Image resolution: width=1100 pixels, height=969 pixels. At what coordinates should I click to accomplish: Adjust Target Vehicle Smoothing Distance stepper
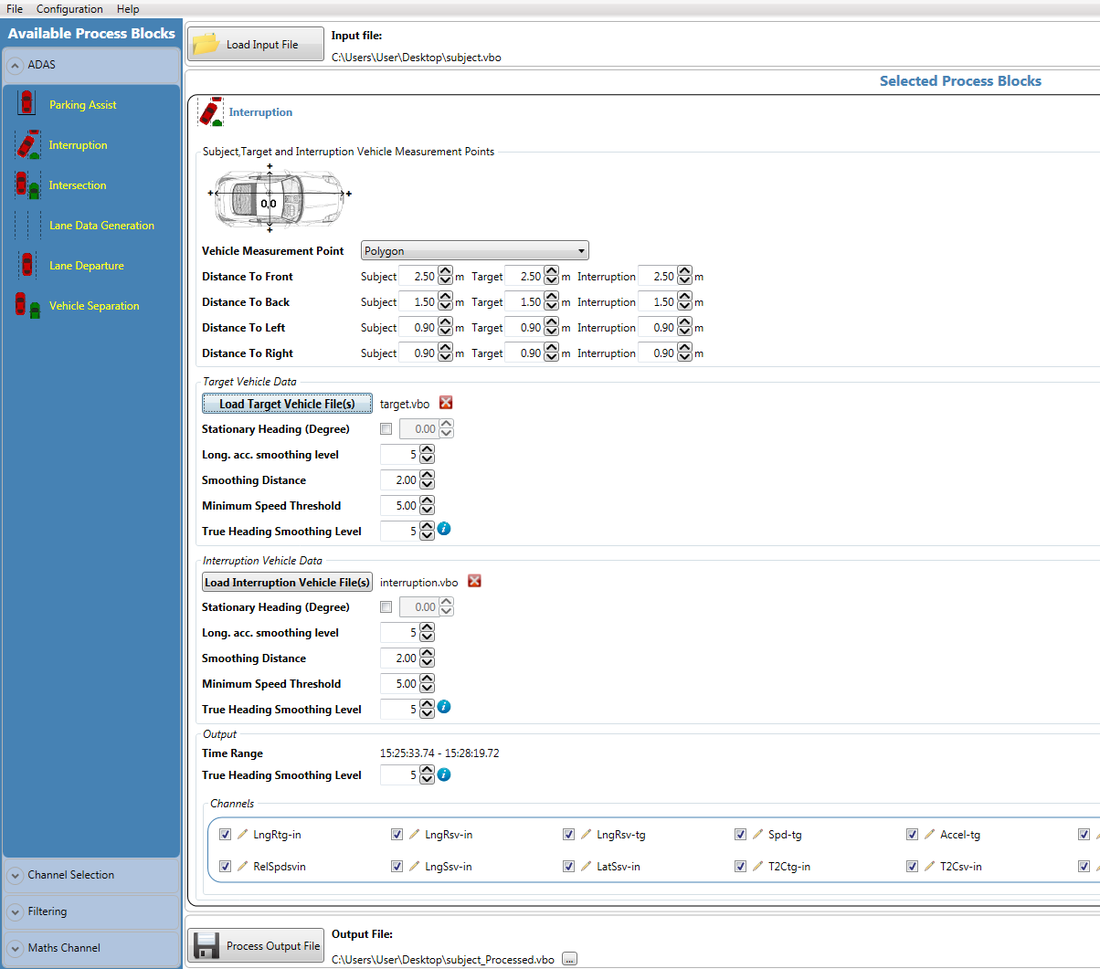tap(427, 480)
